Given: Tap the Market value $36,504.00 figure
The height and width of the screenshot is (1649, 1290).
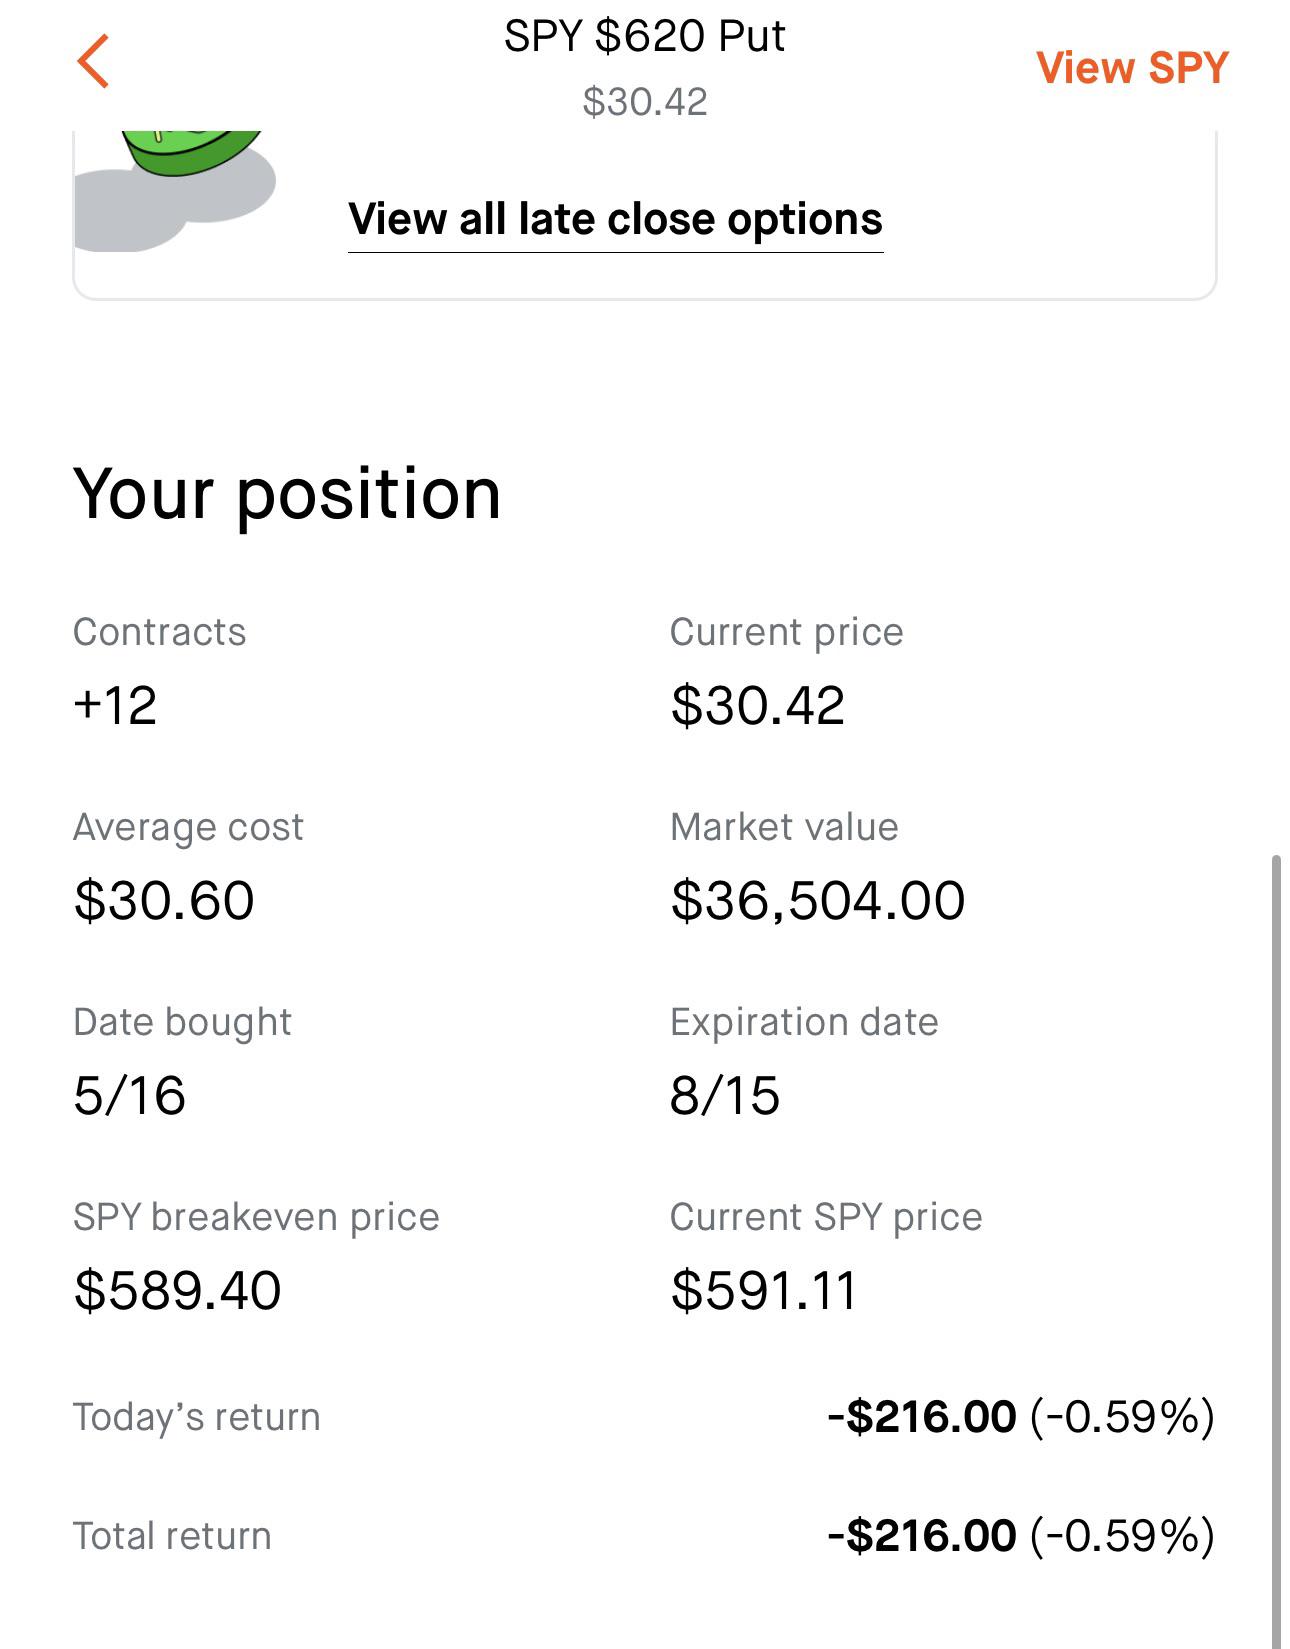Looking at the screenshot, I should [x=818, y=900].
